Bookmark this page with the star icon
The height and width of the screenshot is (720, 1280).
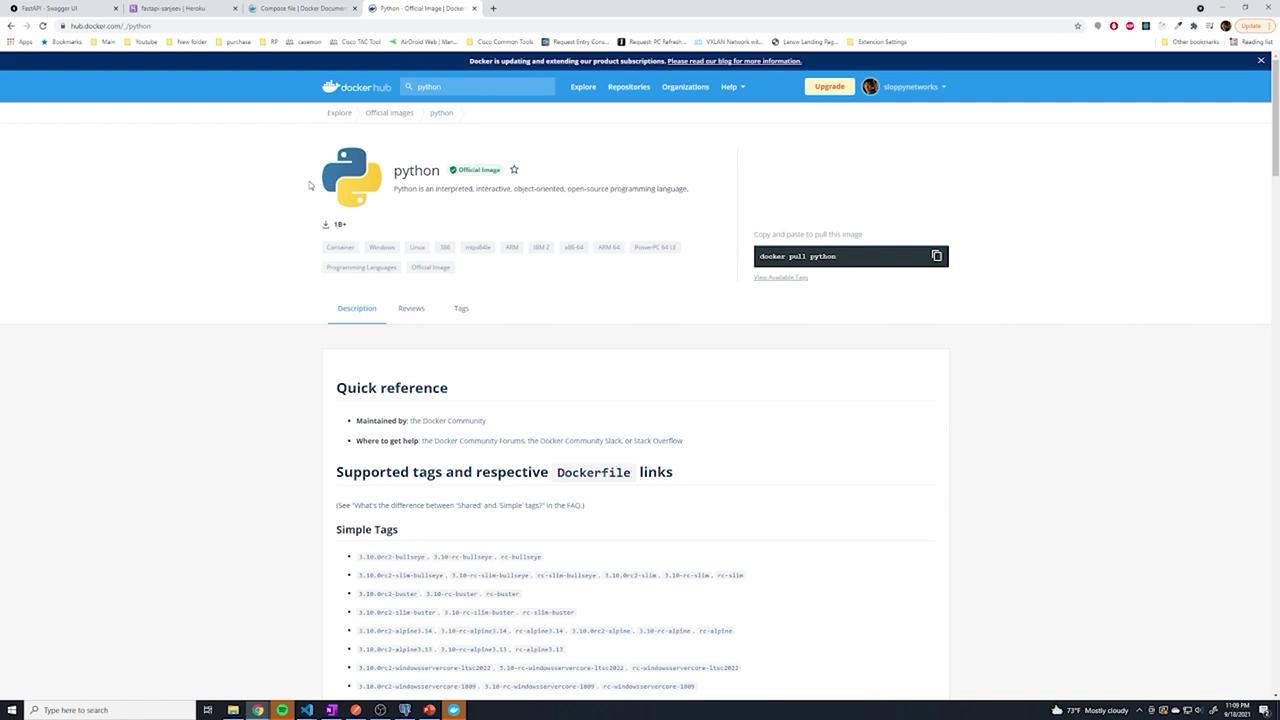click(x=1078, y=26)
